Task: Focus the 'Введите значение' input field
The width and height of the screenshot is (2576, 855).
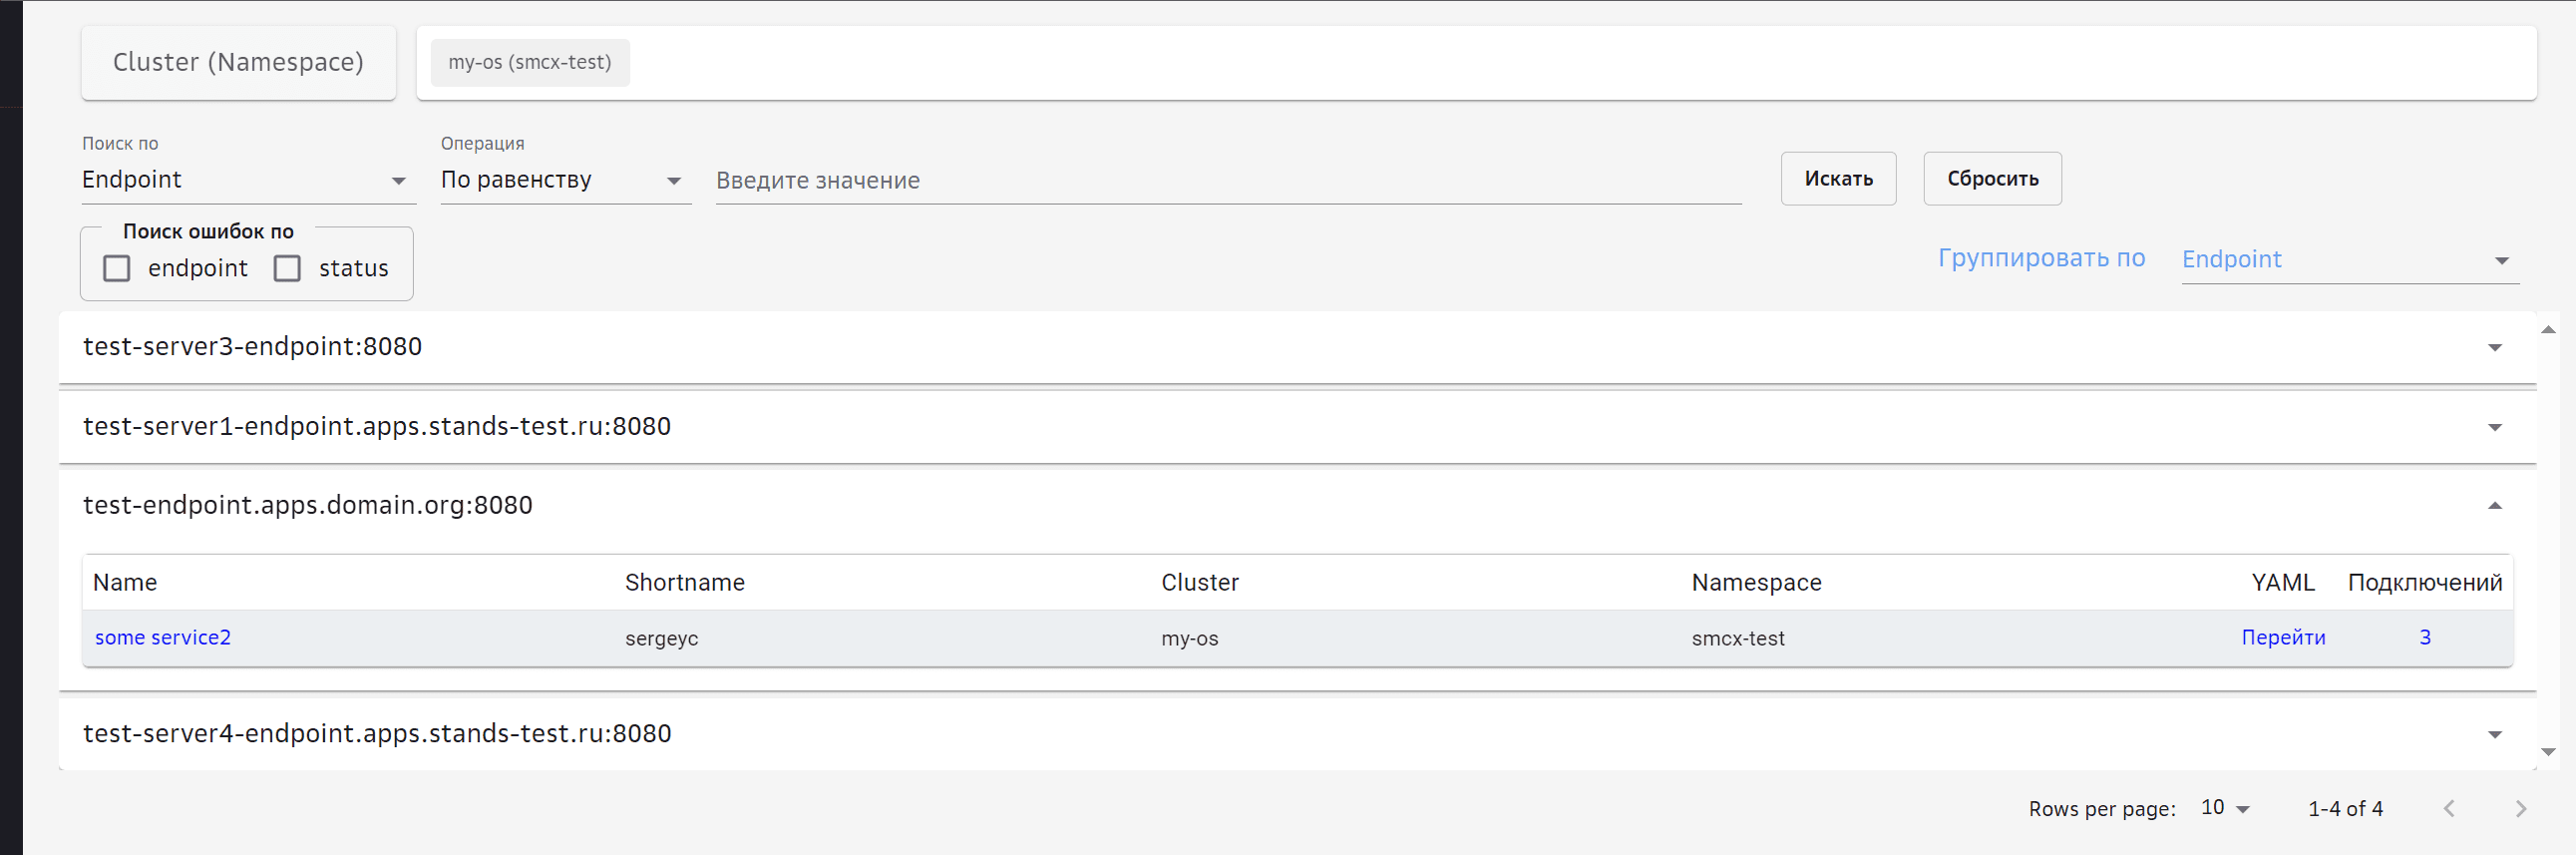Action: pos(1226,180)
